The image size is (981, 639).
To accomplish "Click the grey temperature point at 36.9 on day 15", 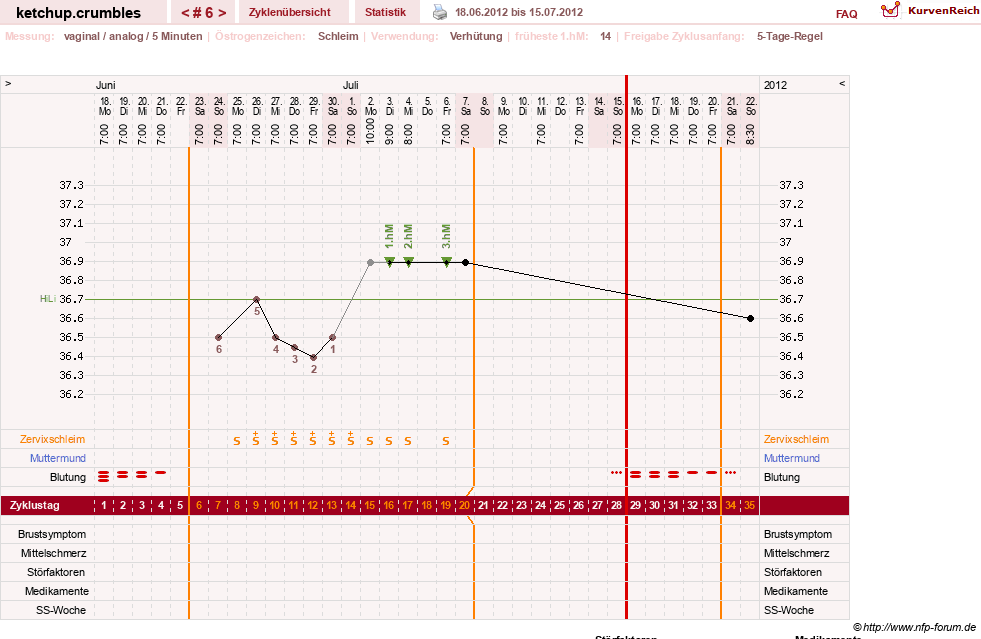I will coord(370,263).
